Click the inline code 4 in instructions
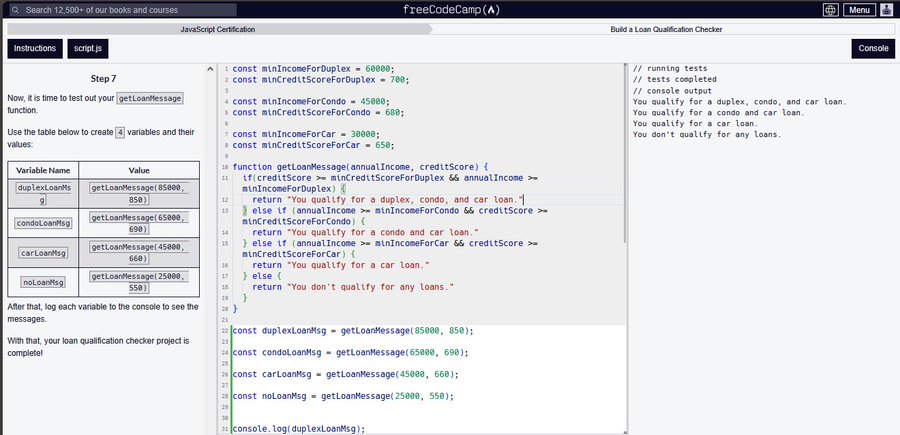The height and width of the screenshot is (435, 900). [x=120, y=133]
